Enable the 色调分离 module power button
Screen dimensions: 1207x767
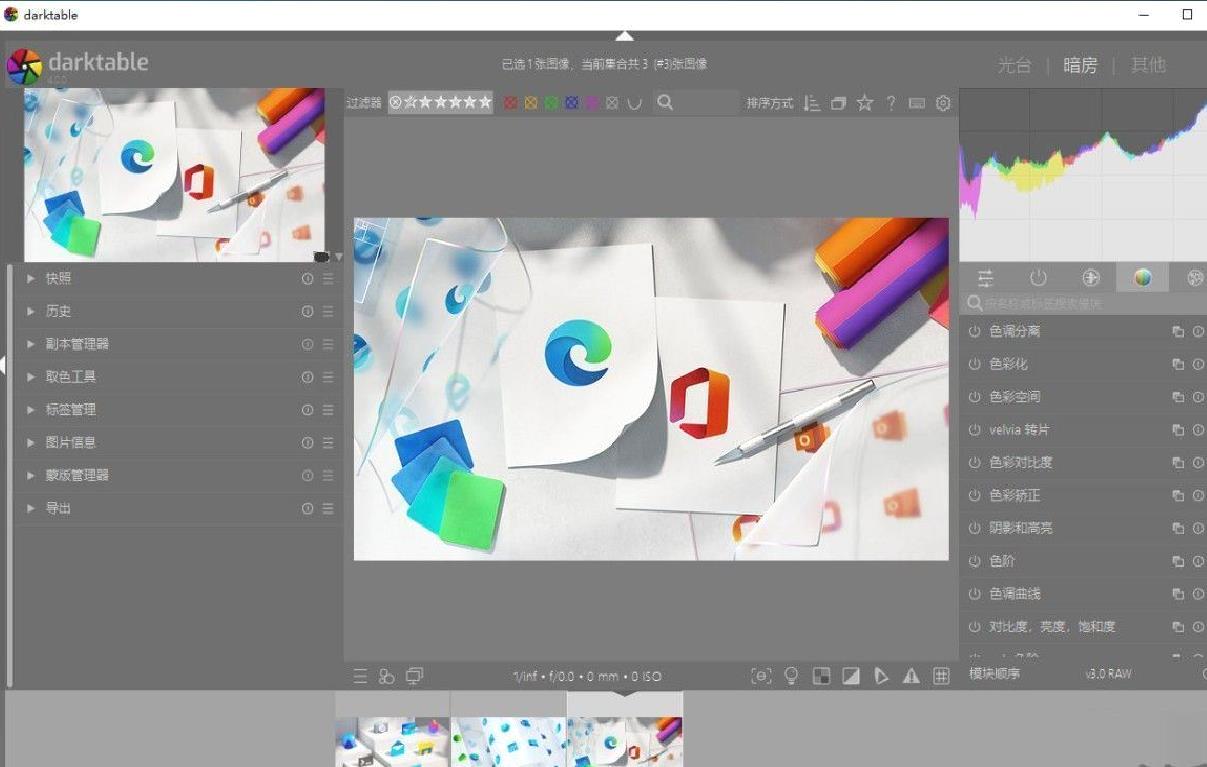coord(974,331)
